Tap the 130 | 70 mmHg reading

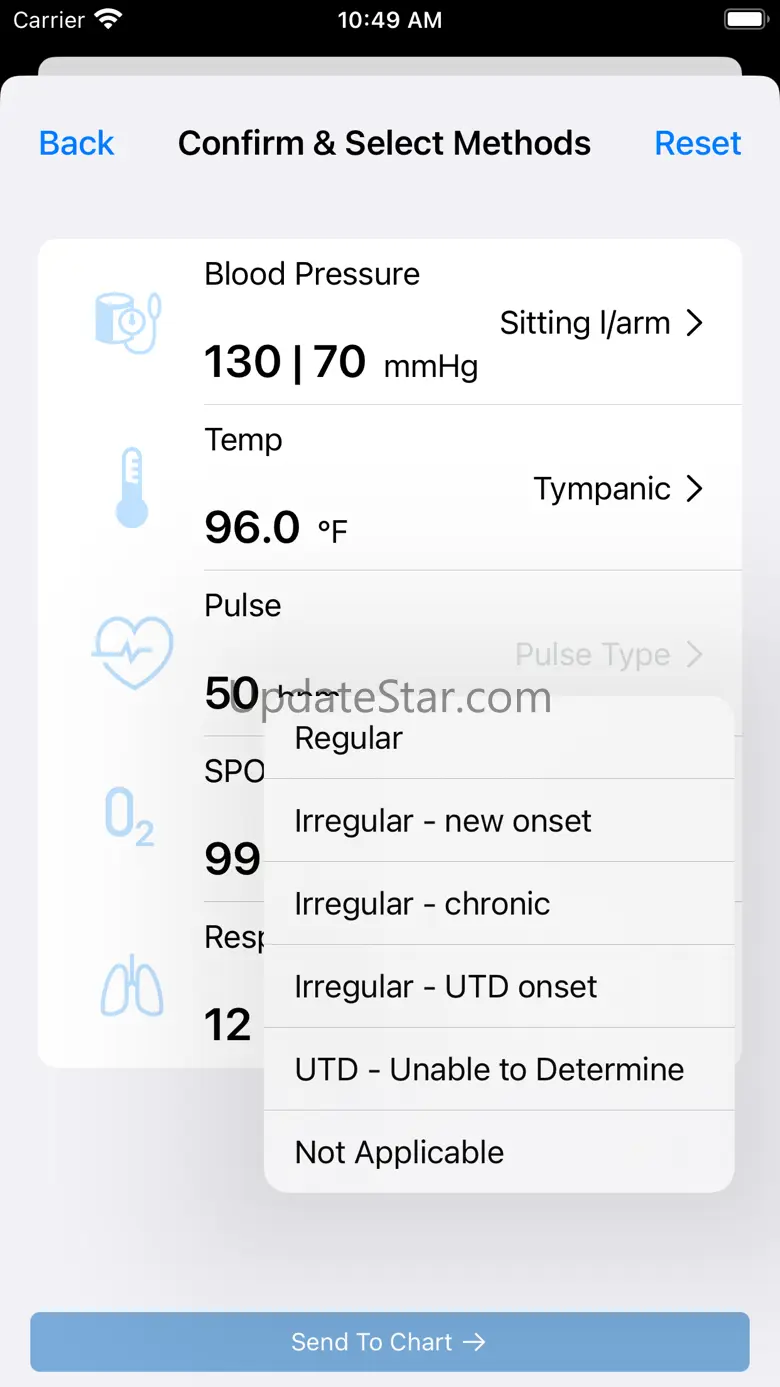pos(340,362)
